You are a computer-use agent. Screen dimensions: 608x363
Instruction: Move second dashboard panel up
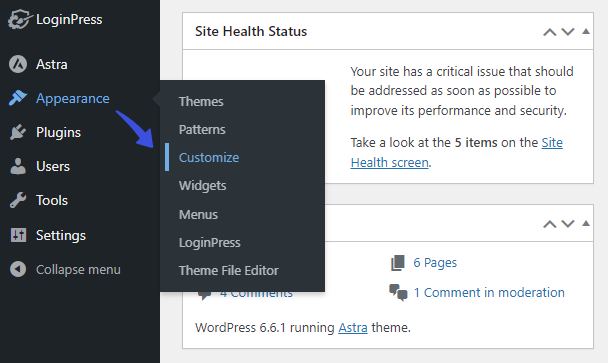click(x=549, y=224)
